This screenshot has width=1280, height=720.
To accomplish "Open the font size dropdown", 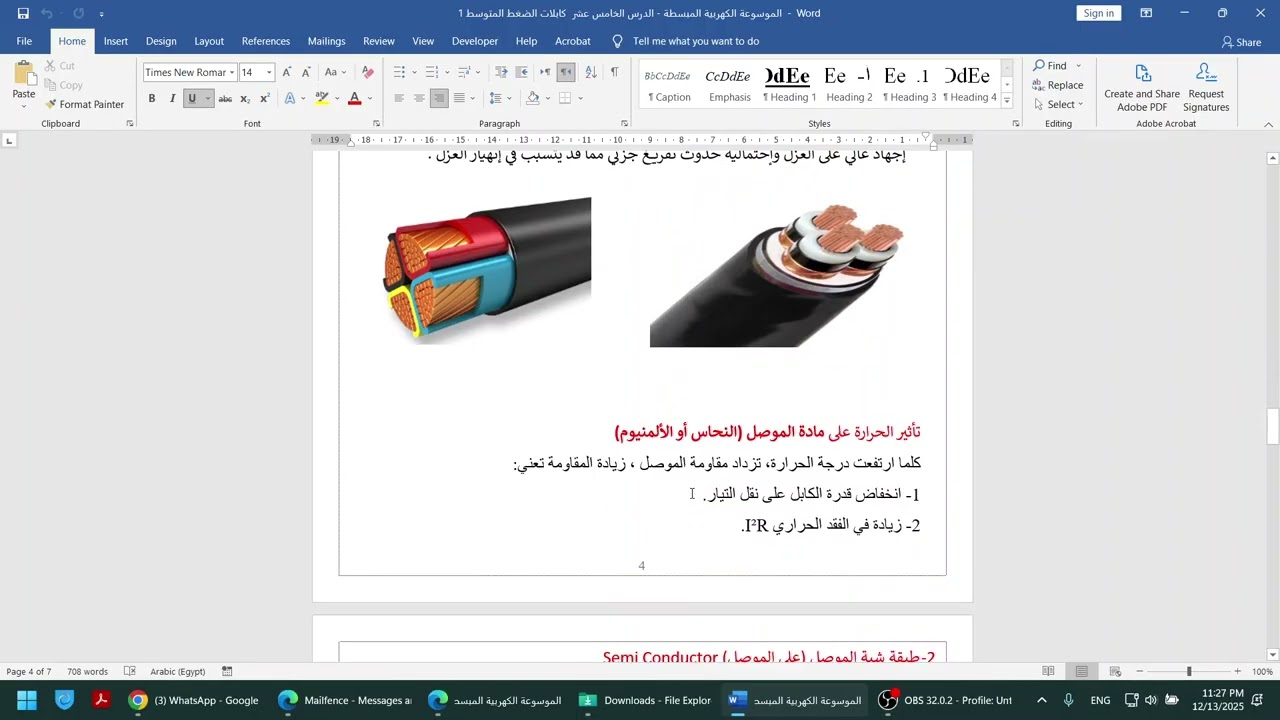I will 269,72.
